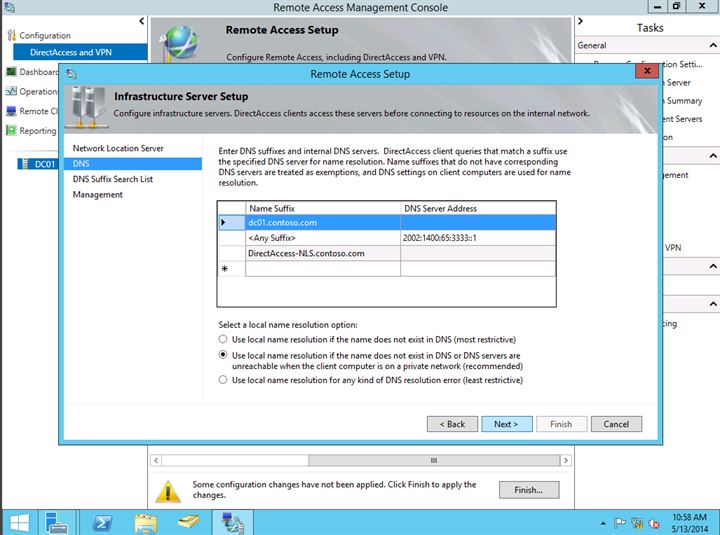Collapse the Tasks section below the VPN link
This screenshot has height=535, width=720.
[712, 266]
